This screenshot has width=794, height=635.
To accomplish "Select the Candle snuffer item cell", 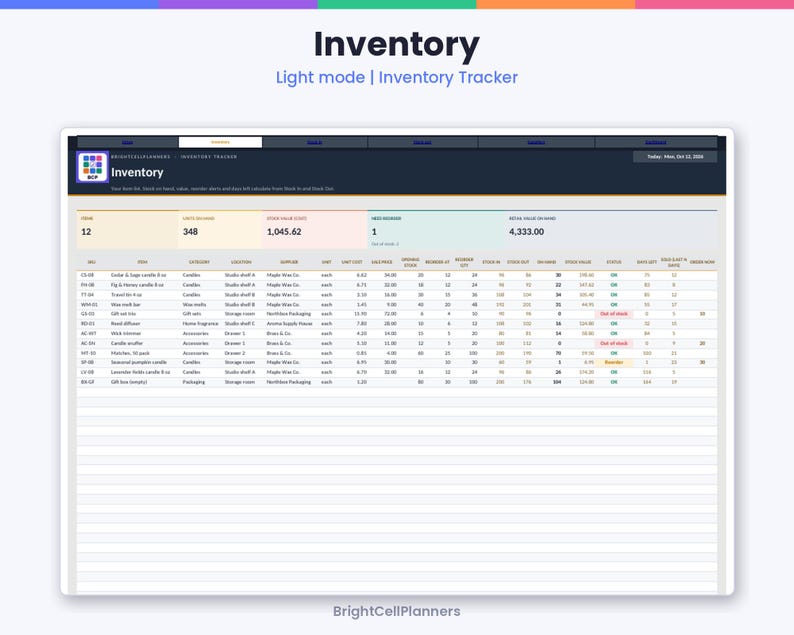I will tap(127, 343).
